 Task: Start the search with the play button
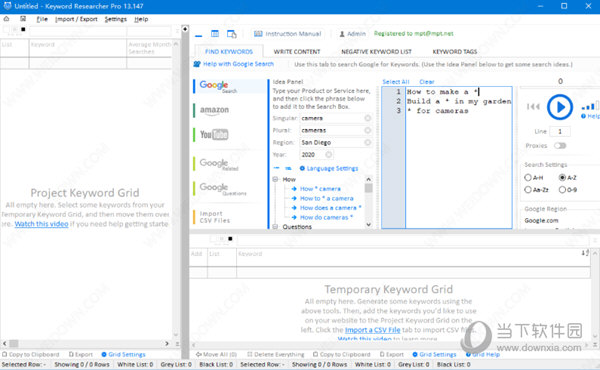click(x=560, y=107)
